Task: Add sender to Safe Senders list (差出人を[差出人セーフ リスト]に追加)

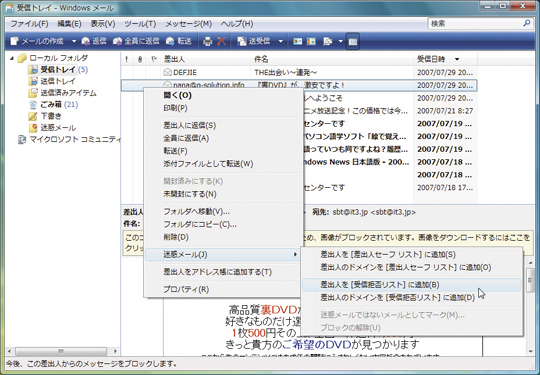Action: pos(412,254)
